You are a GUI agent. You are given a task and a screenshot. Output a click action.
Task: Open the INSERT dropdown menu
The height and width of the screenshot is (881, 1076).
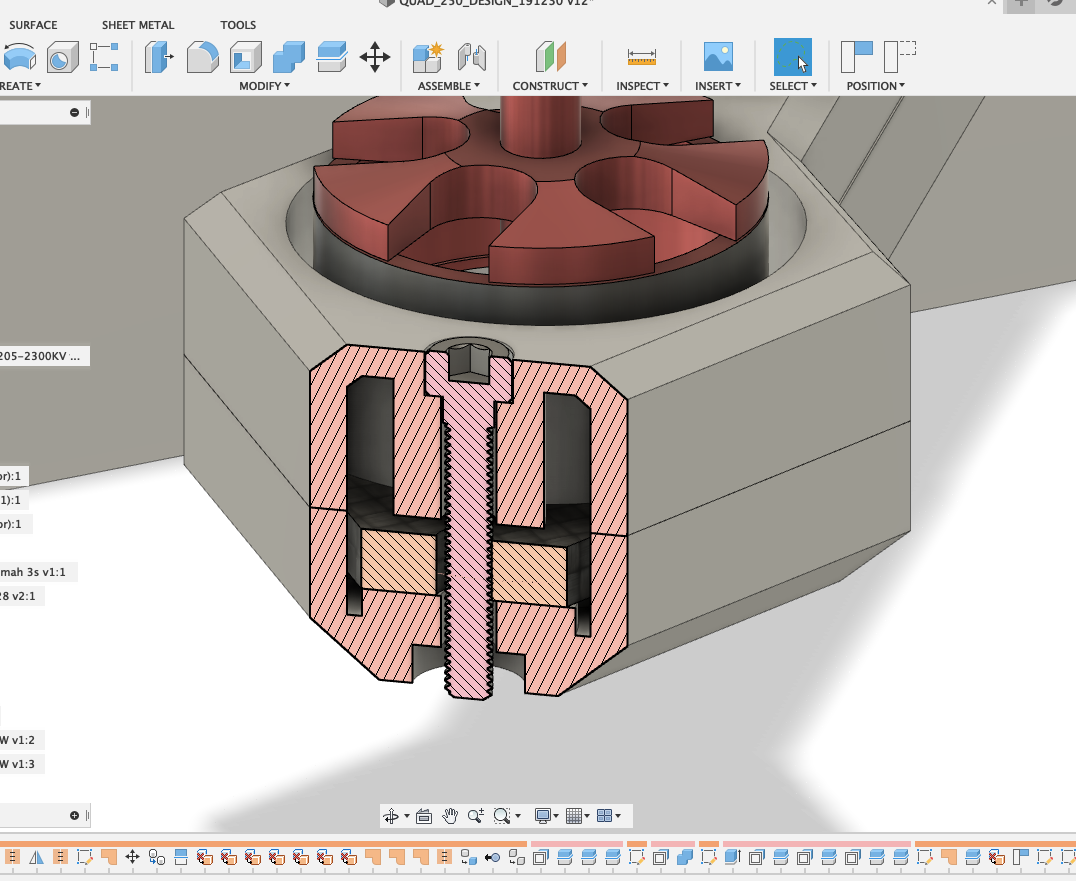(x=718, y=86)
